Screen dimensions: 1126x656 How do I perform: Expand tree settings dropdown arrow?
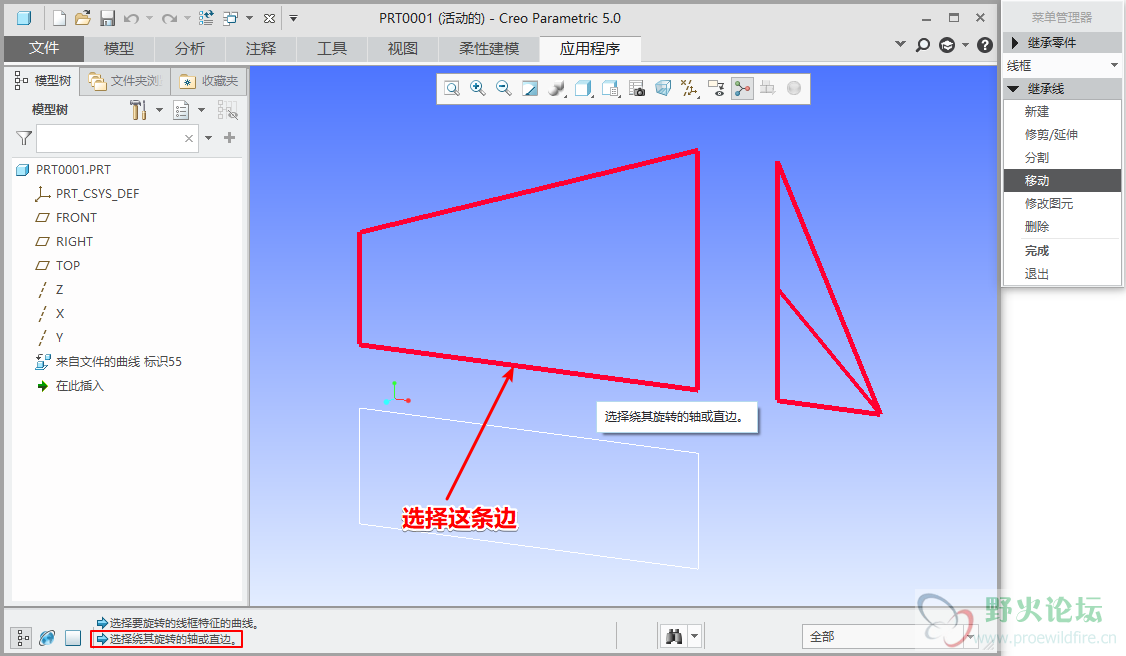point(159,110)
